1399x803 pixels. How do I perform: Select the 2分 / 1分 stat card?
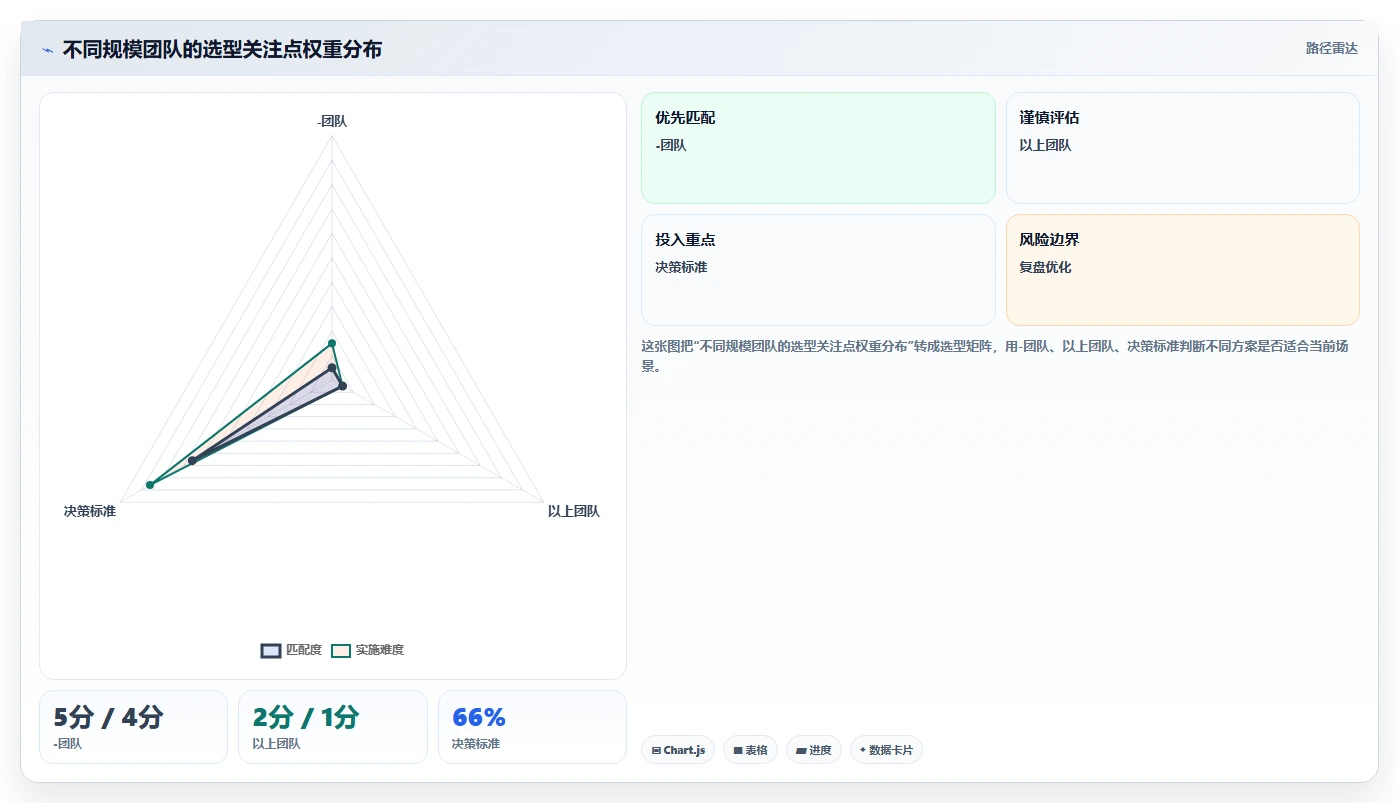point(333,727)
